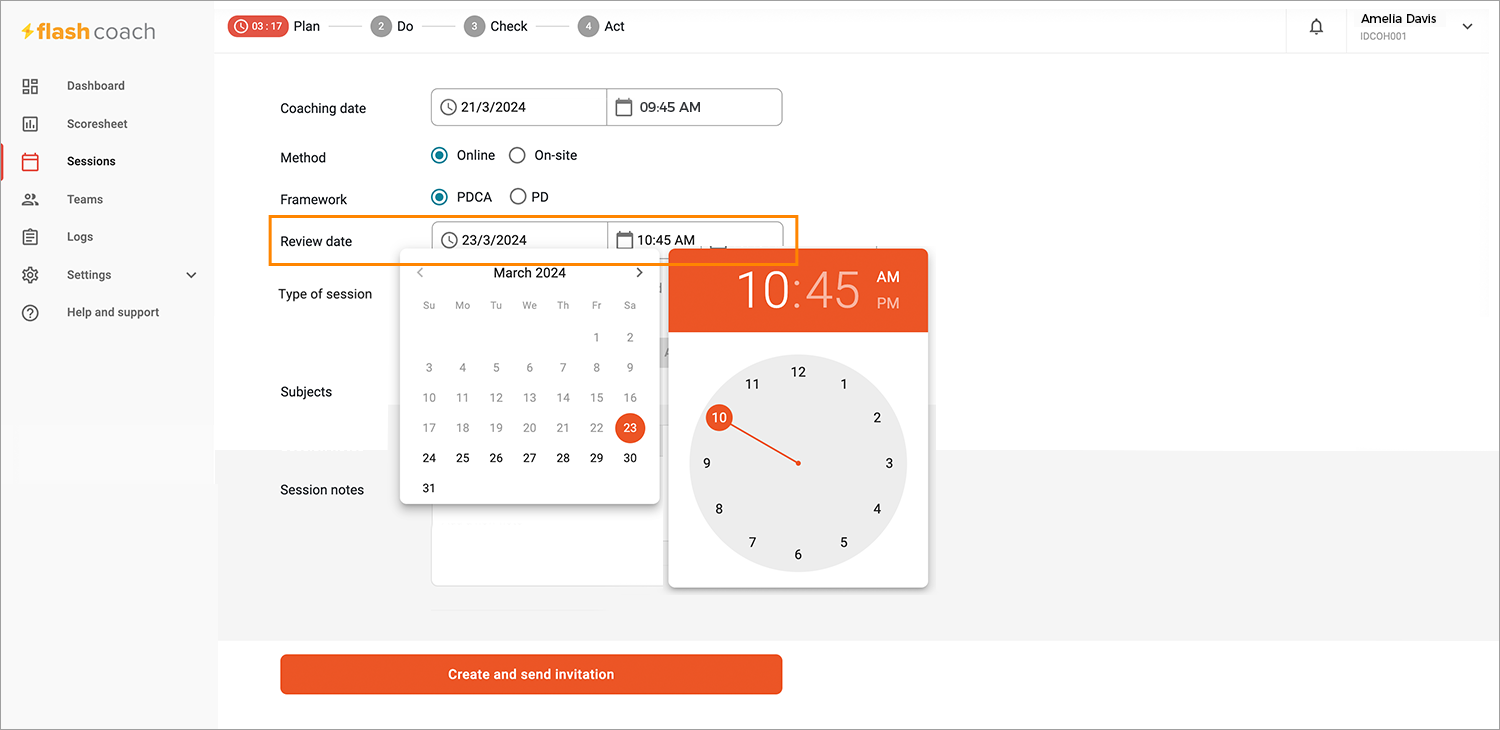Expand the Settings menu chevron
1500x730 pixels.
click(x=192, y=275)
